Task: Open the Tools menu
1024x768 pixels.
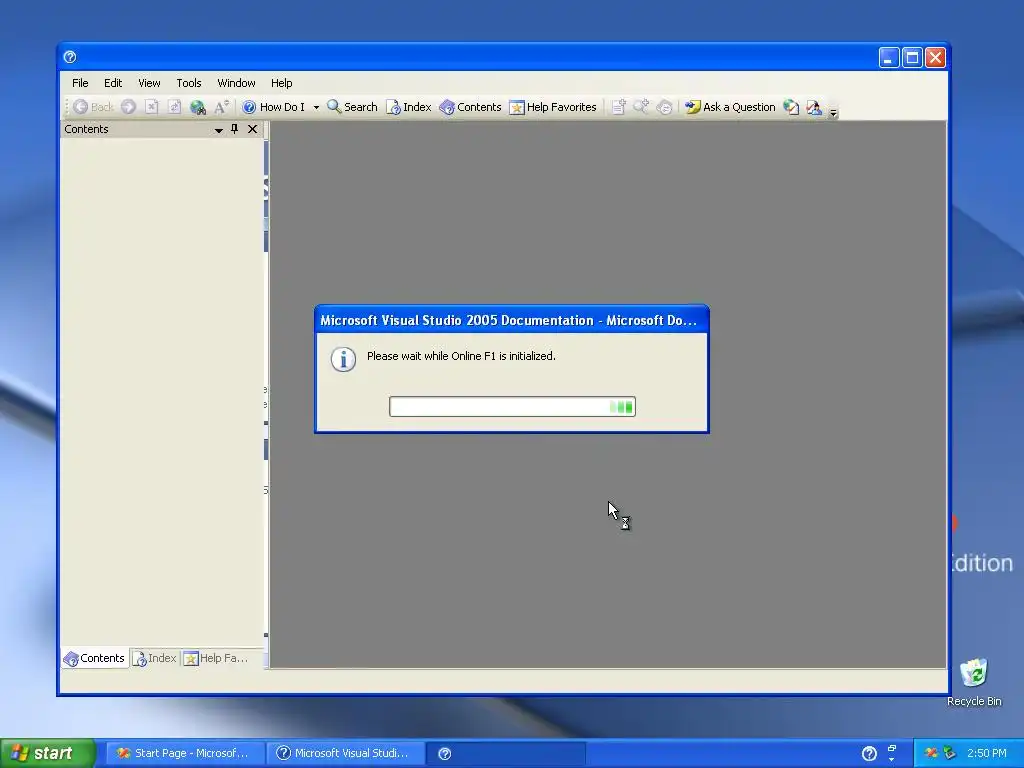Action: 189,83
